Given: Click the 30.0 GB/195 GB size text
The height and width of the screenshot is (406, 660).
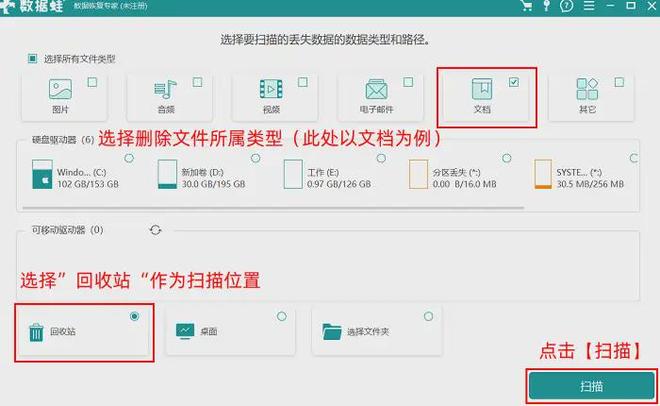Looking at the screenshot, I should (213, 184).
